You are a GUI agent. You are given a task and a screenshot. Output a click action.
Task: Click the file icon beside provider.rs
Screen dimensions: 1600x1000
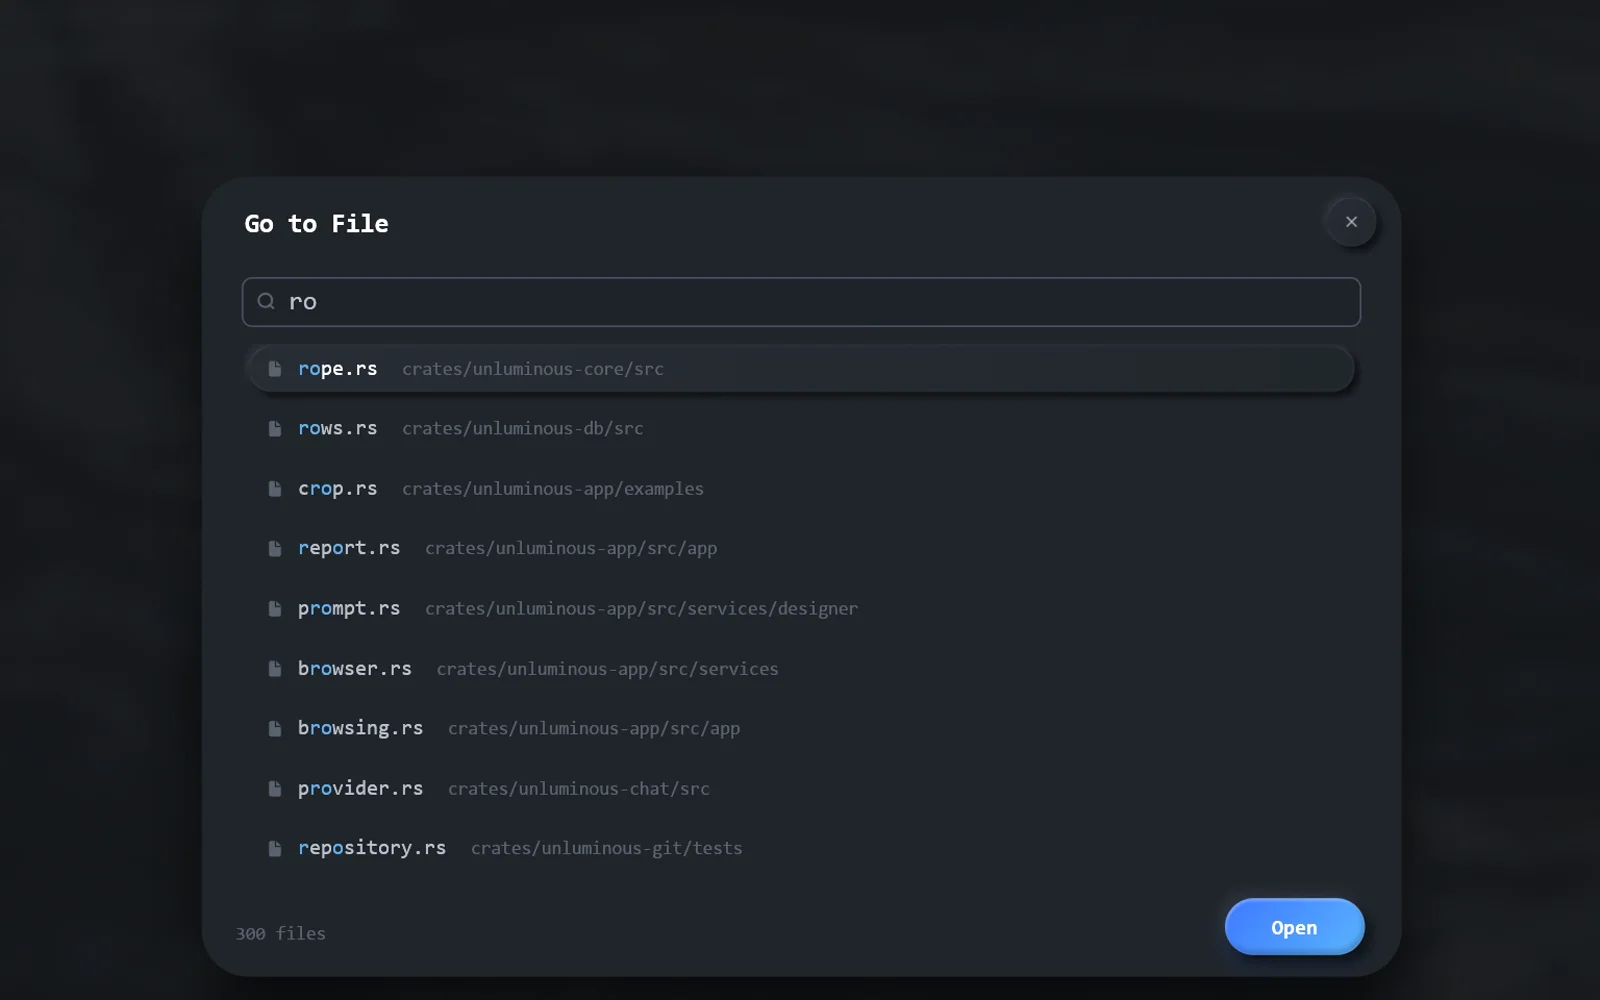tap(275, 789)
